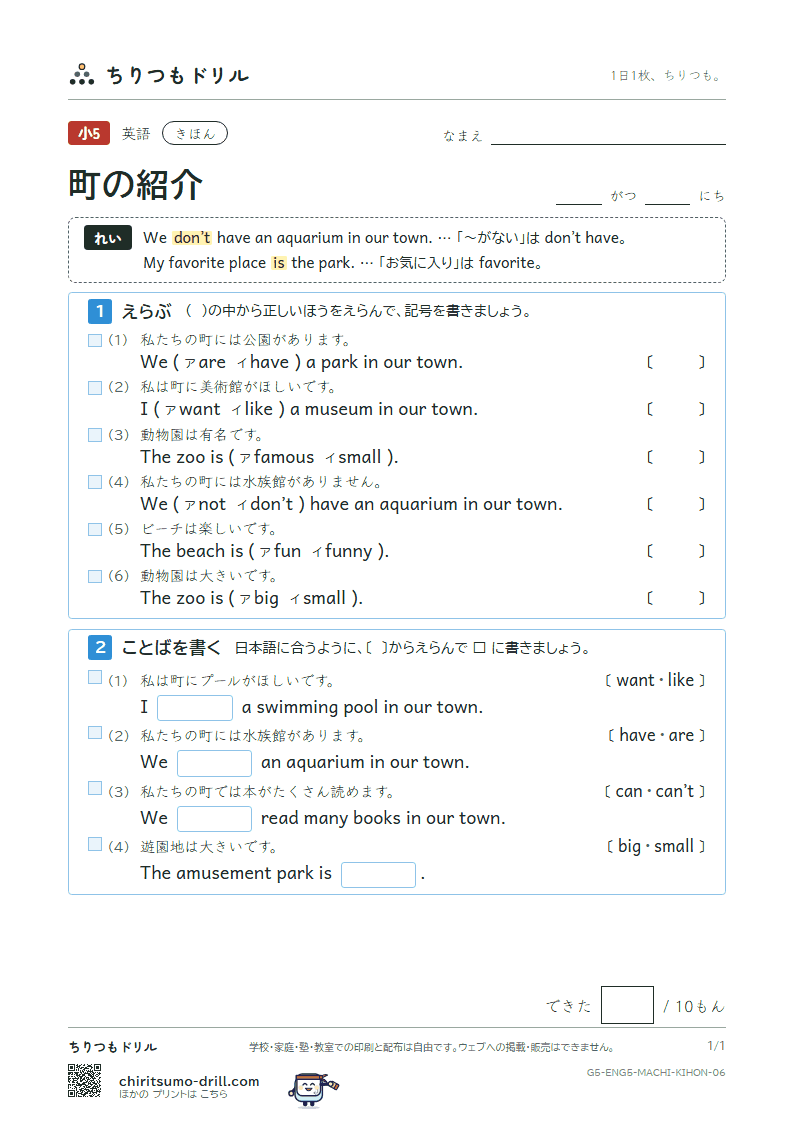Check the box for section 2 question (3)
The image size is (794, 1123).
(x=95, y=788)
